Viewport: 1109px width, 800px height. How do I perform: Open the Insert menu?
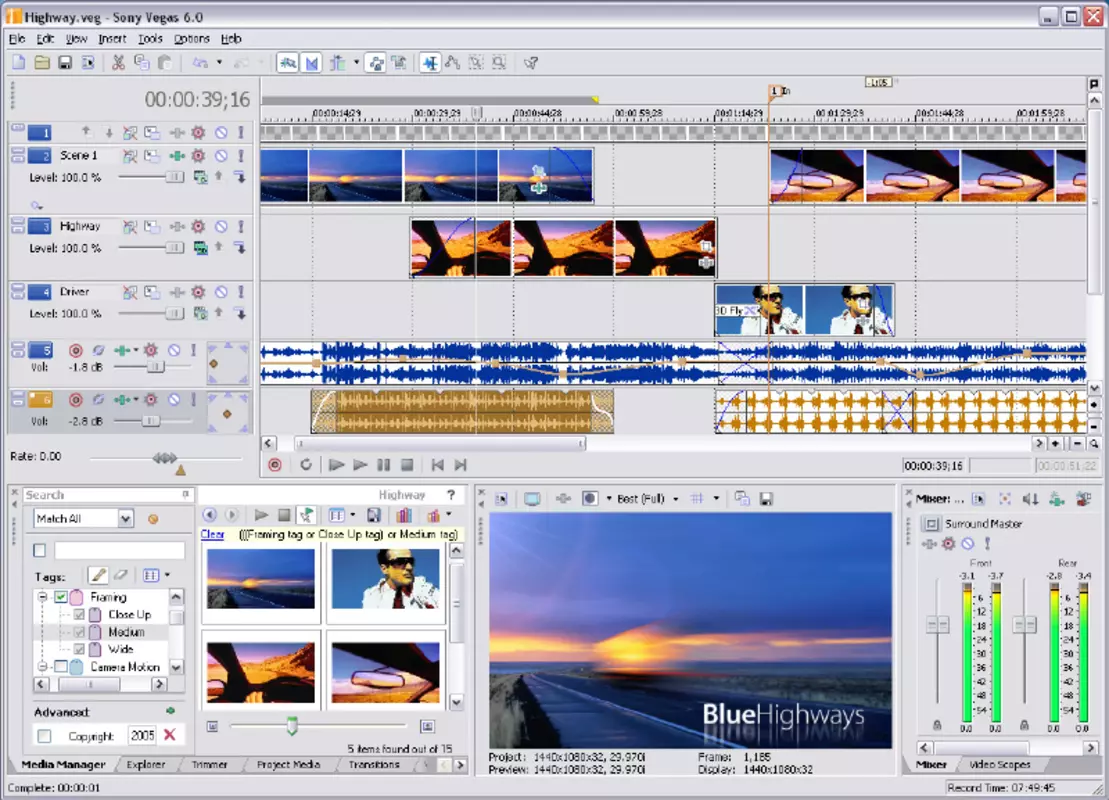click(112, 39)
